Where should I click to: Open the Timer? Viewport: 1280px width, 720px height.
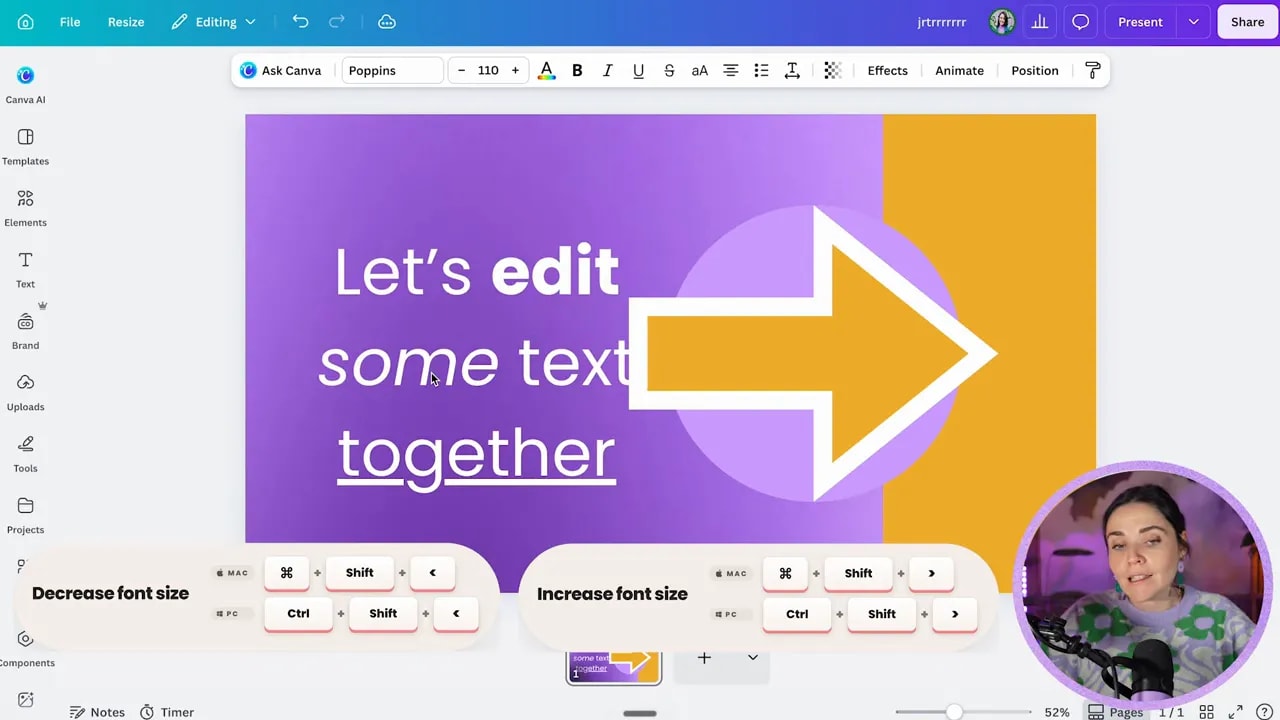[166, 712]
